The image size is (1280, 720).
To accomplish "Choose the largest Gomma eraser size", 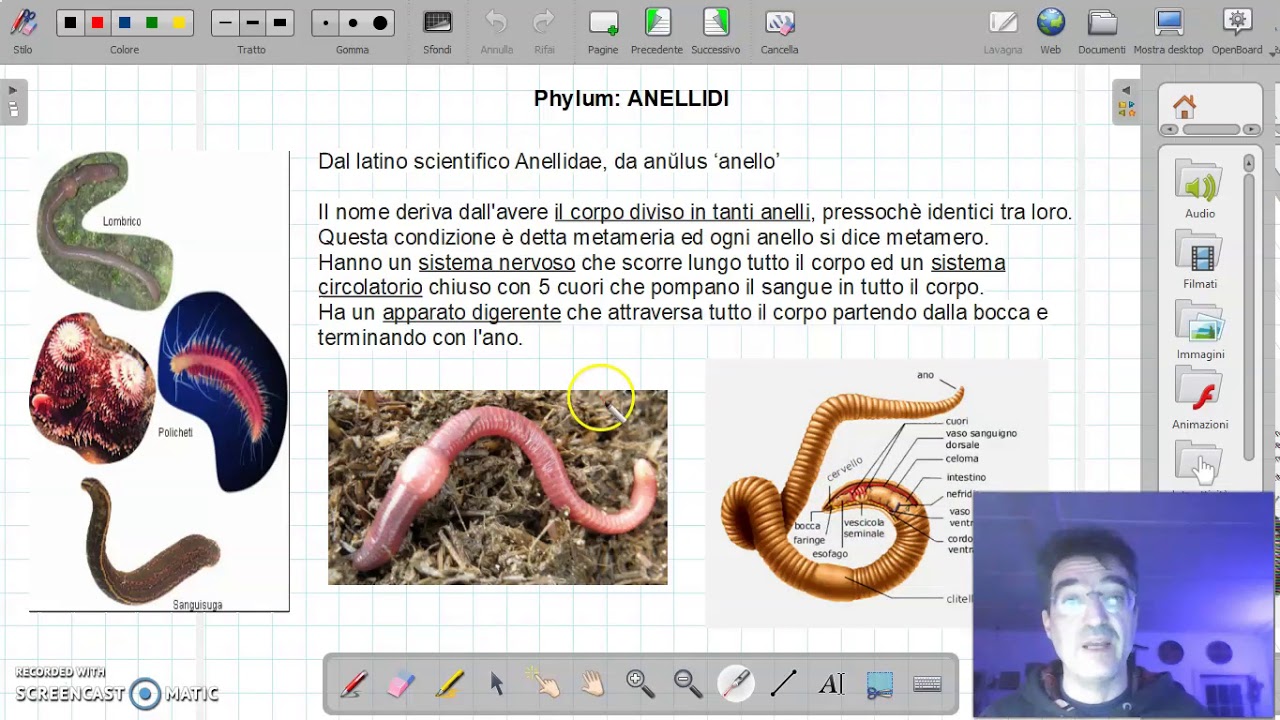I will tap(380, 23).
